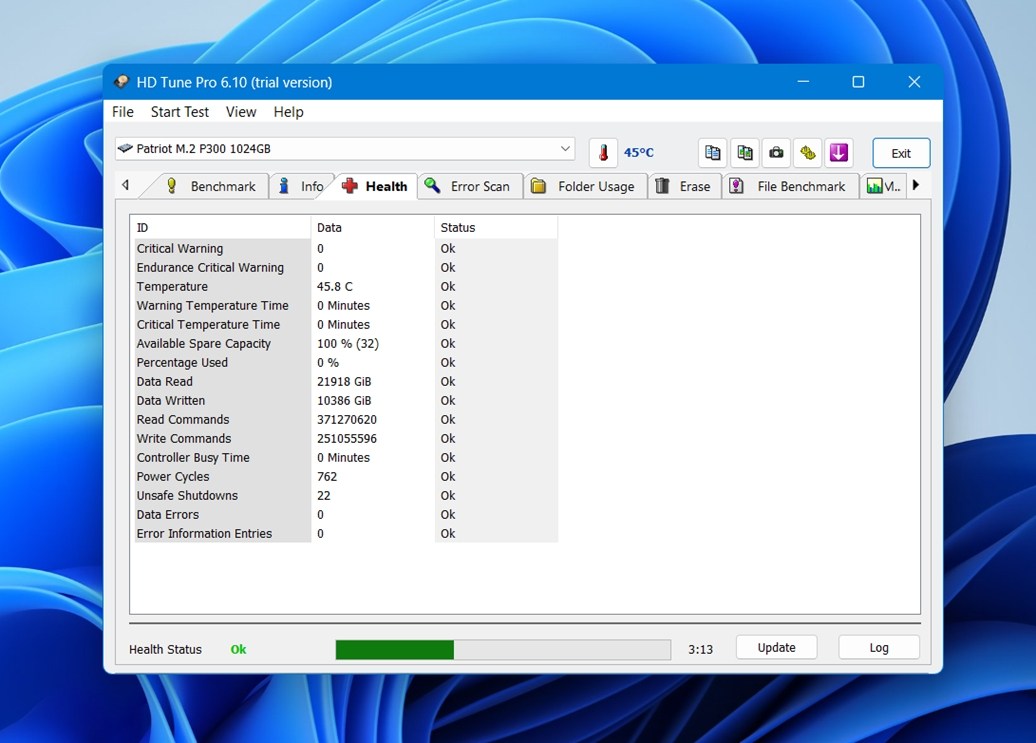Switch to the Error Scan tab
The width and height of the screenshot is (1036, 743).
click(468, 186)
